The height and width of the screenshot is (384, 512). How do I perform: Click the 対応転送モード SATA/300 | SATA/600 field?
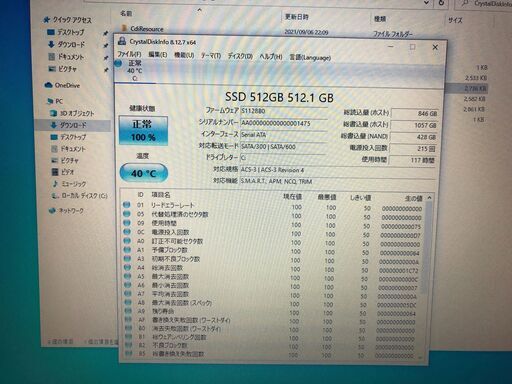coord(283,147)
